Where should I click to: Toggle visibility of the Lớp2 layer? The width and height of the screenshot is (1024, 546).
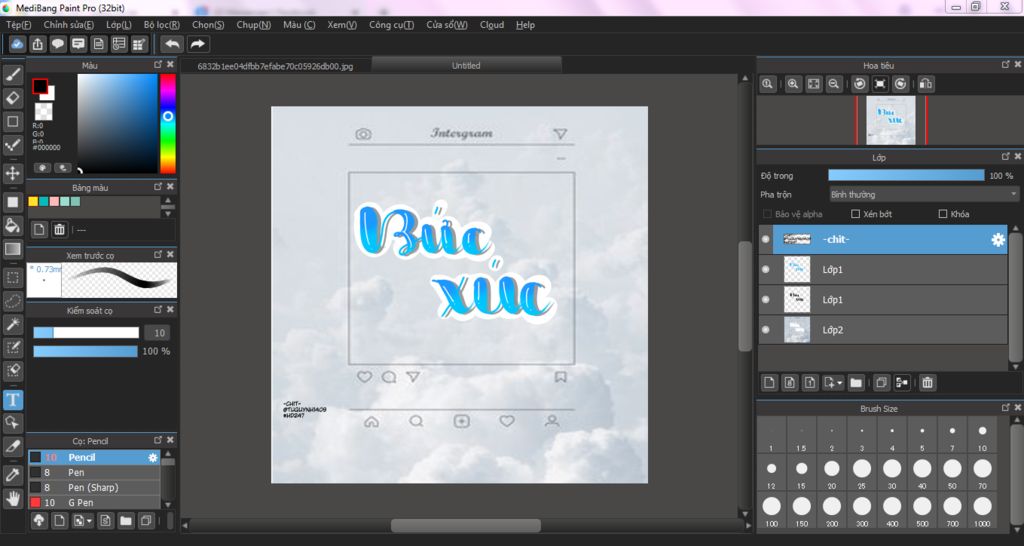[765, 330]
